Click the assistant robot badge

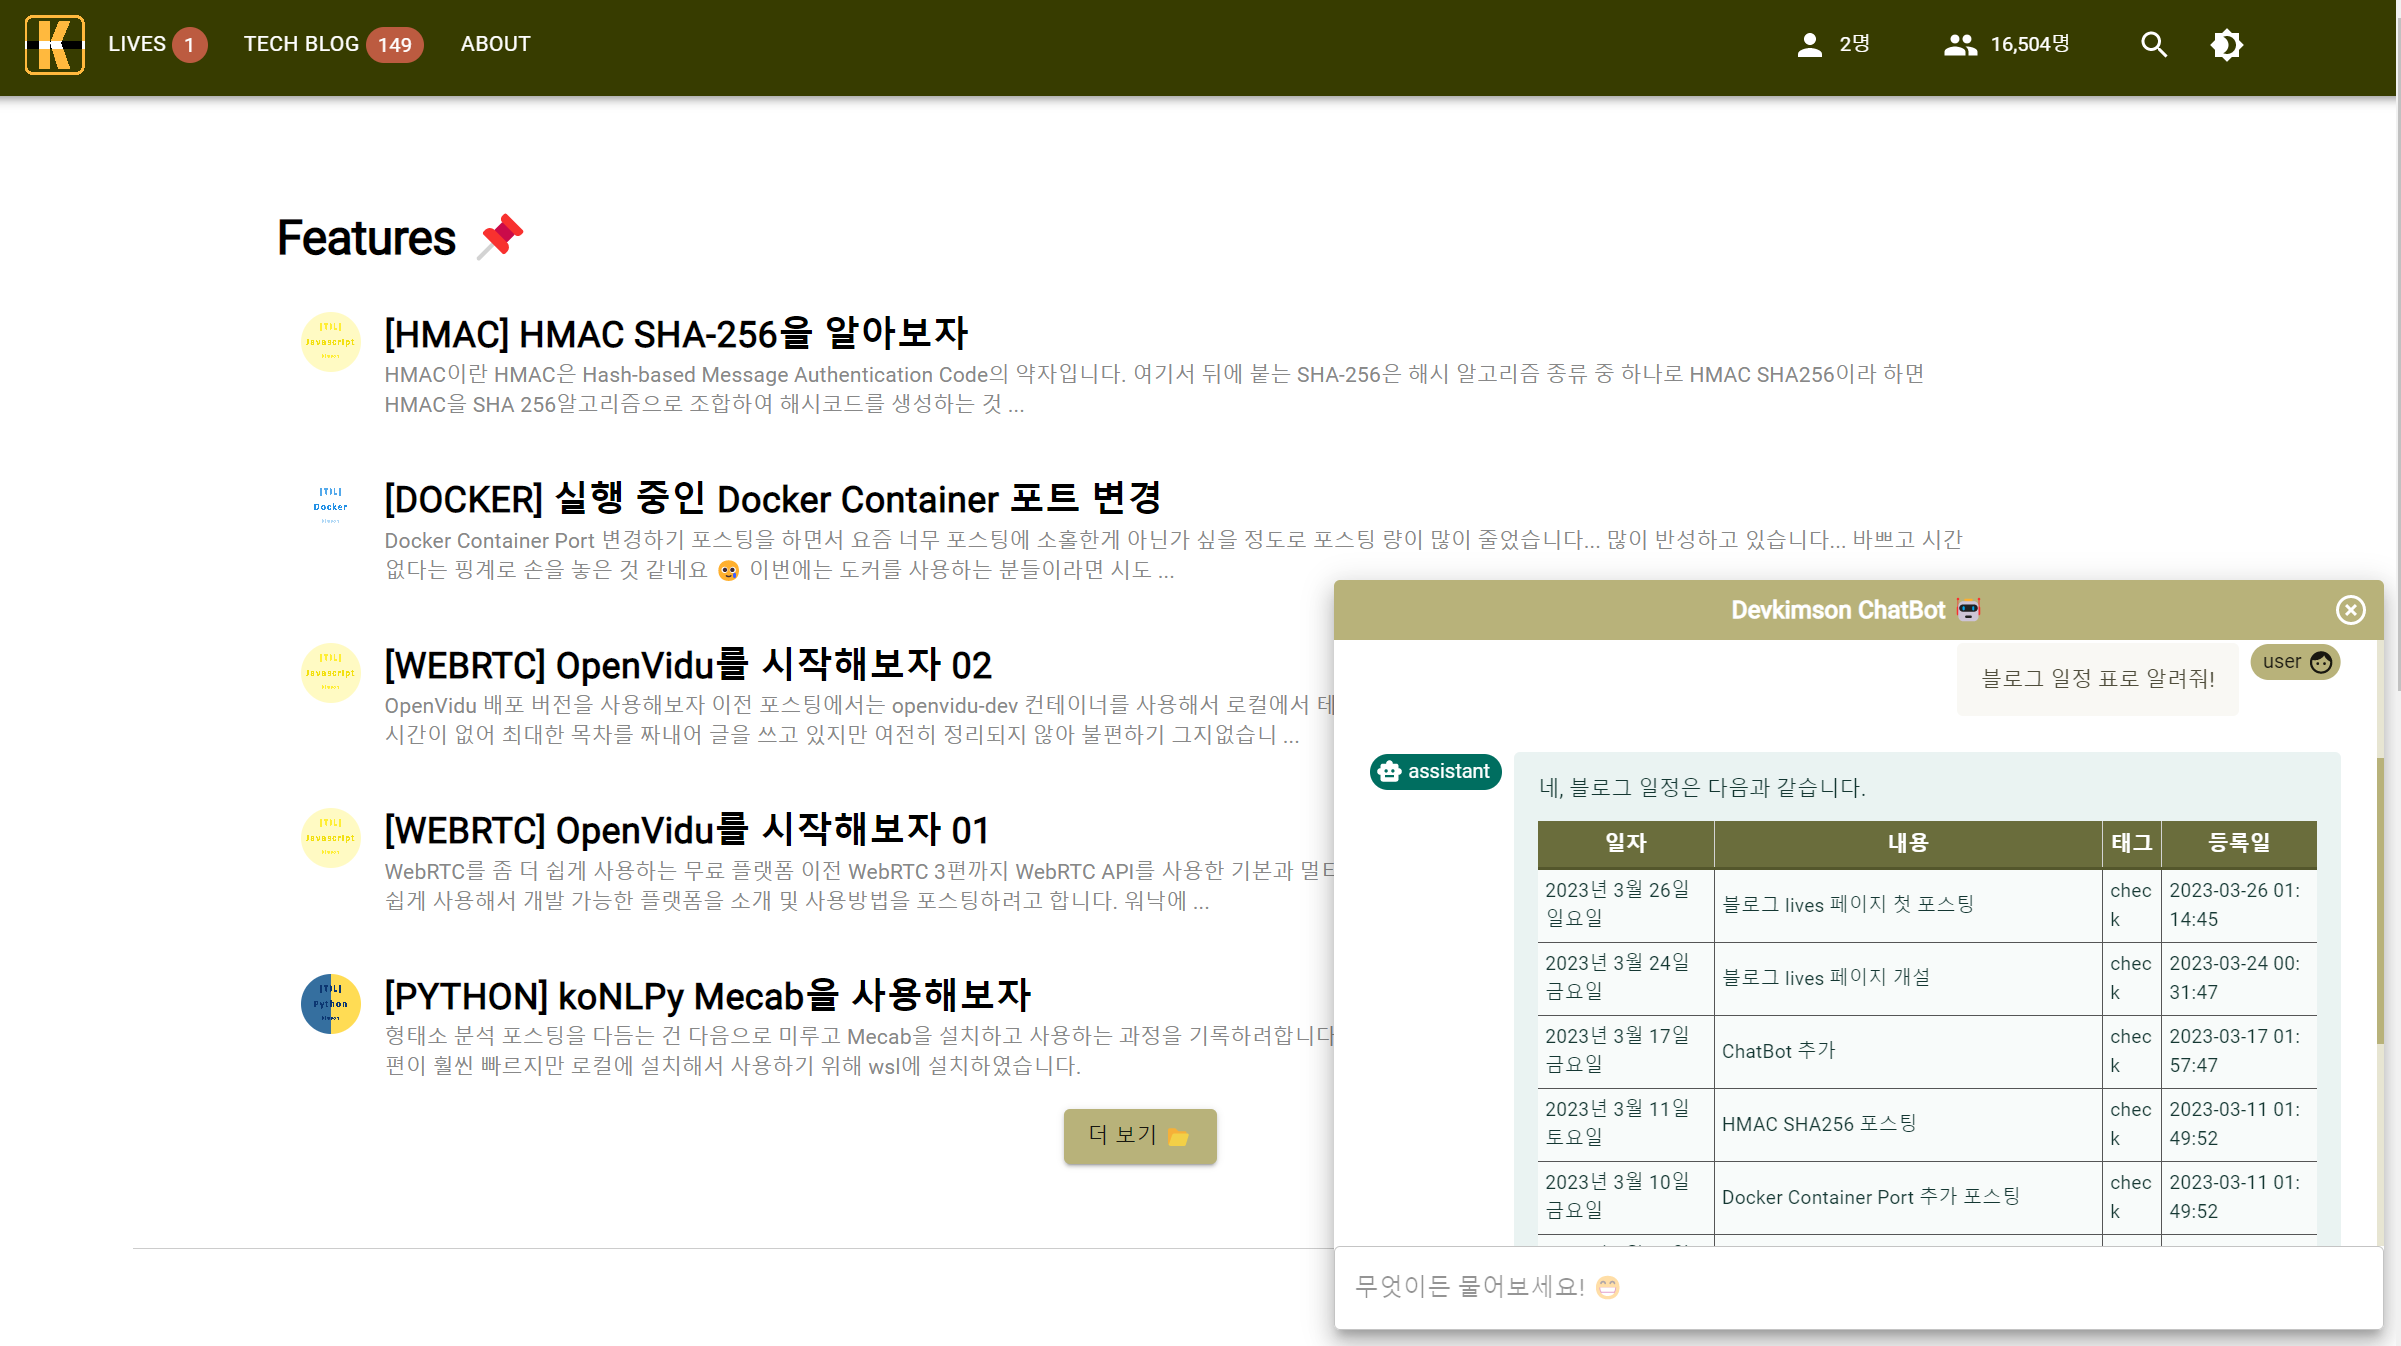1435,771
